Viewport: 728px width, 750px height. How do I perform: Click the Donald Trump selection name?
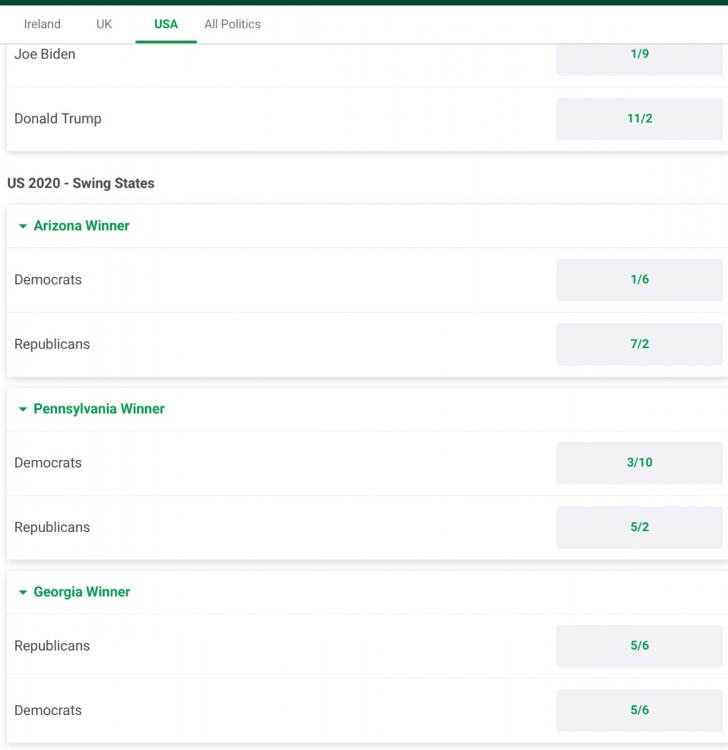tap(58, 118)
